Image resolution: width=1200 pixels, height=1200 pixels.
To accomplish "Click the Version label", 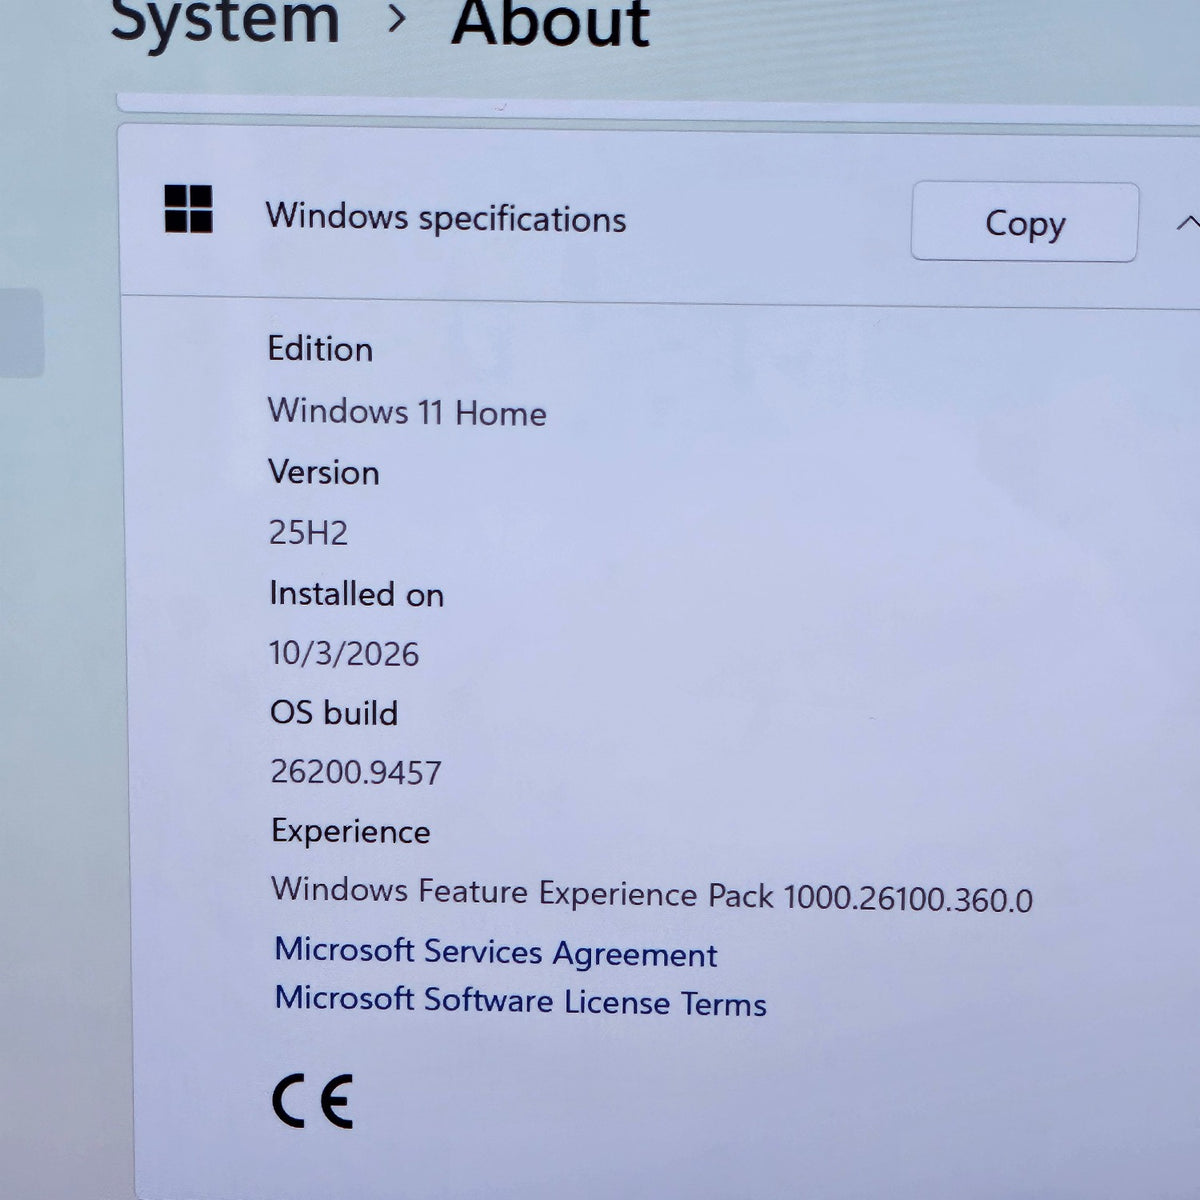I will pyautogui.click(x=324, y=472).
